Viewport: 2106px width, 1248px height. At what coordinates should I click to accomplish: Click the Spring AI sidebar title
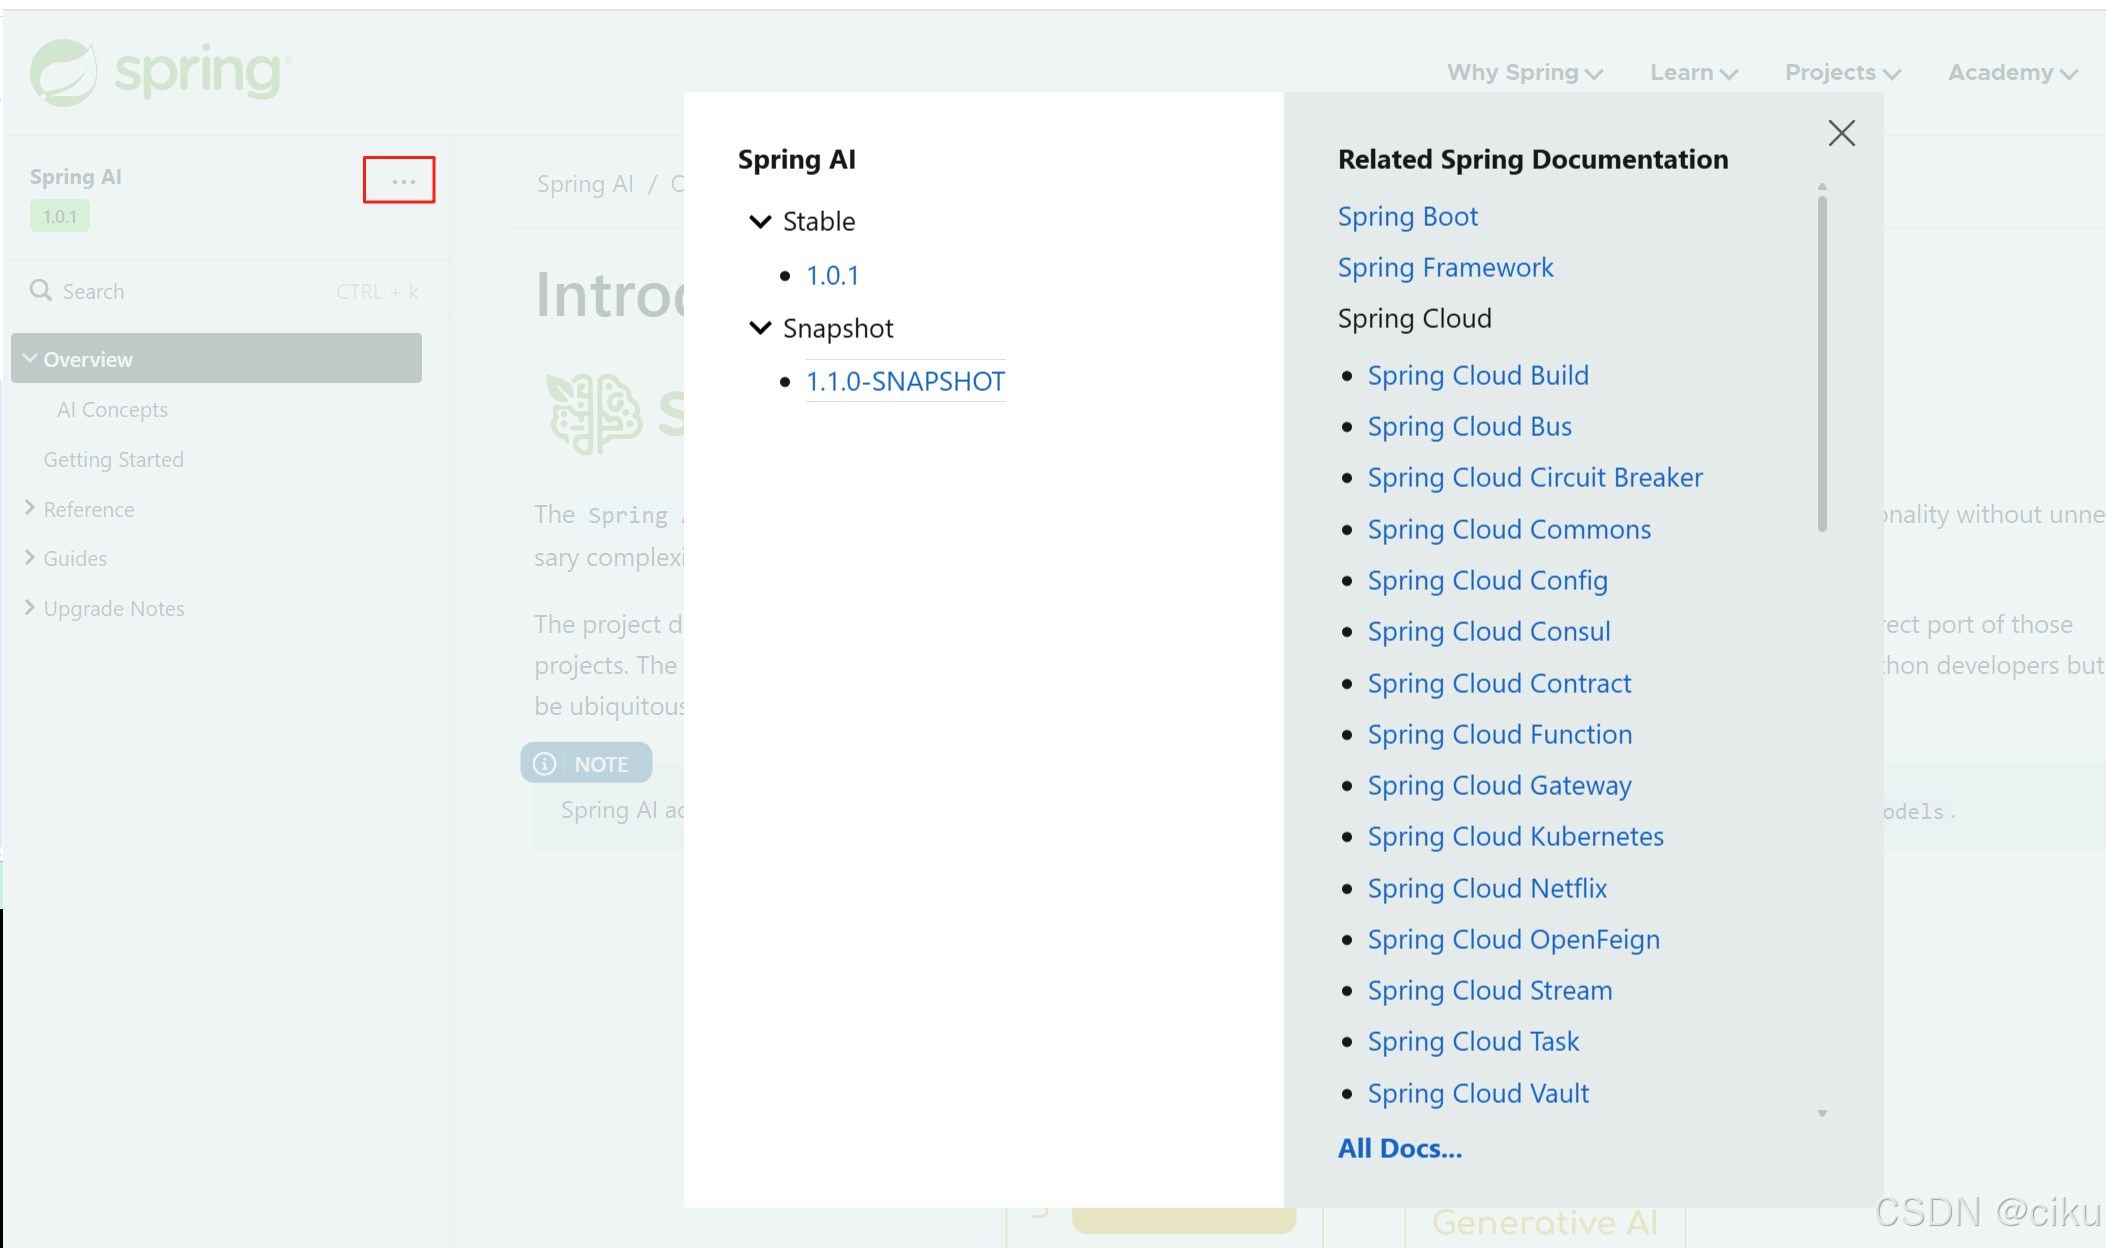pos(75,176)
